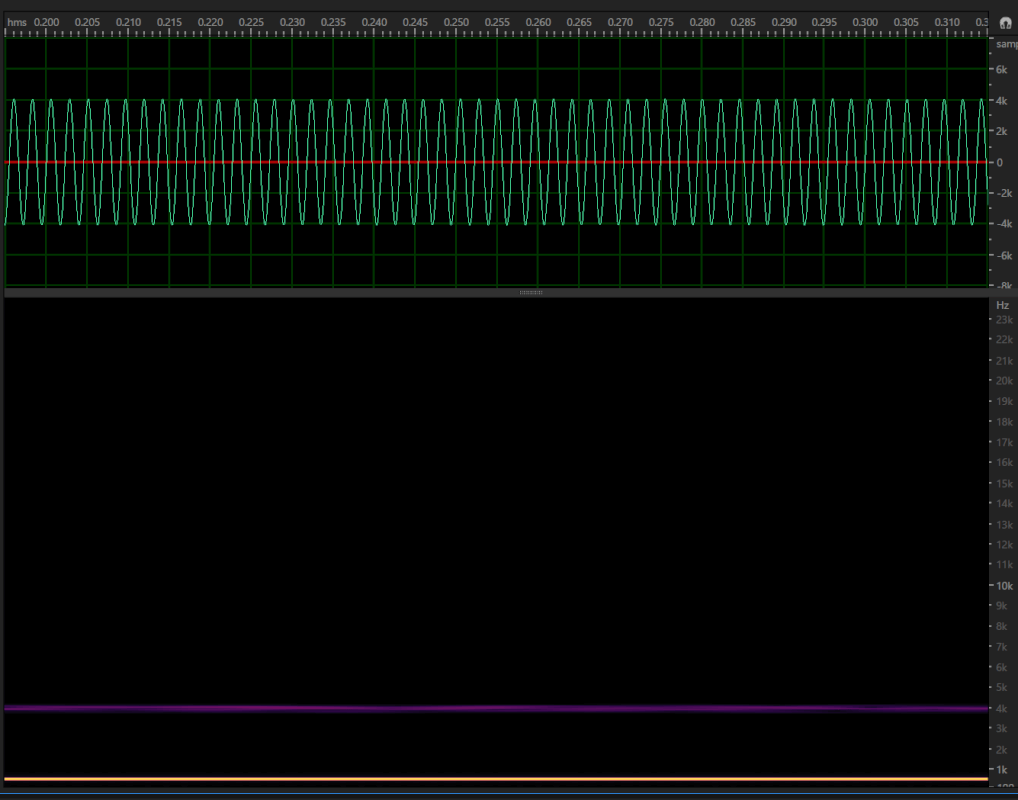The image size is (1018, 800).
Task: Click the 16k tick on the frequency scale
Action: pos(1003,462)
